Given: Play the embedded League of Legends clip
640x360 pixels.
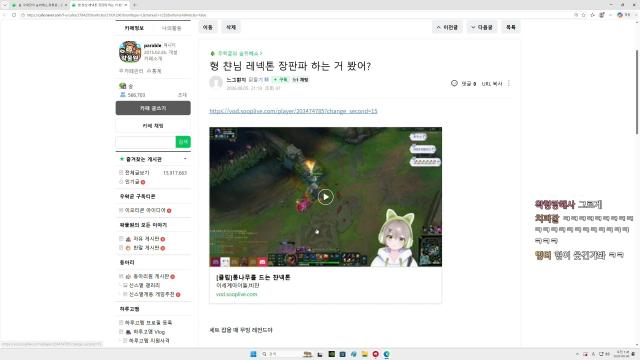Looking at the screenshot, I should tap(325, 197).
